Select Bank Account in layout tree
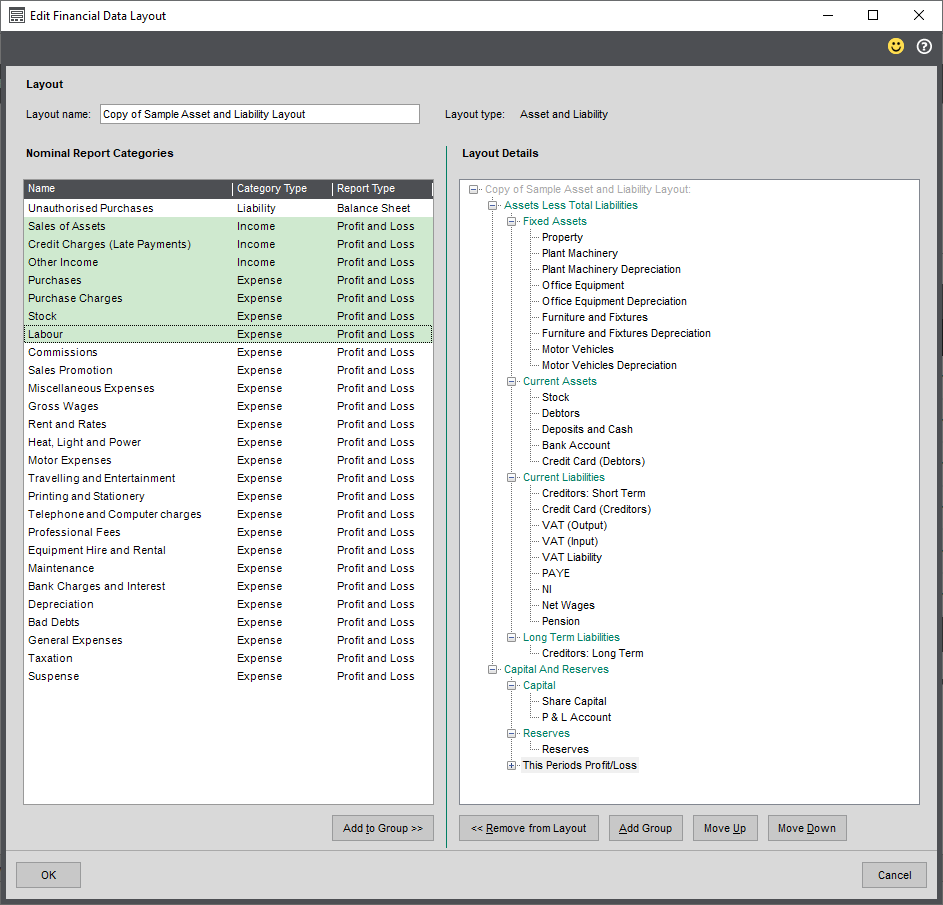Screen dimensions: 943x905 point(576,445)
